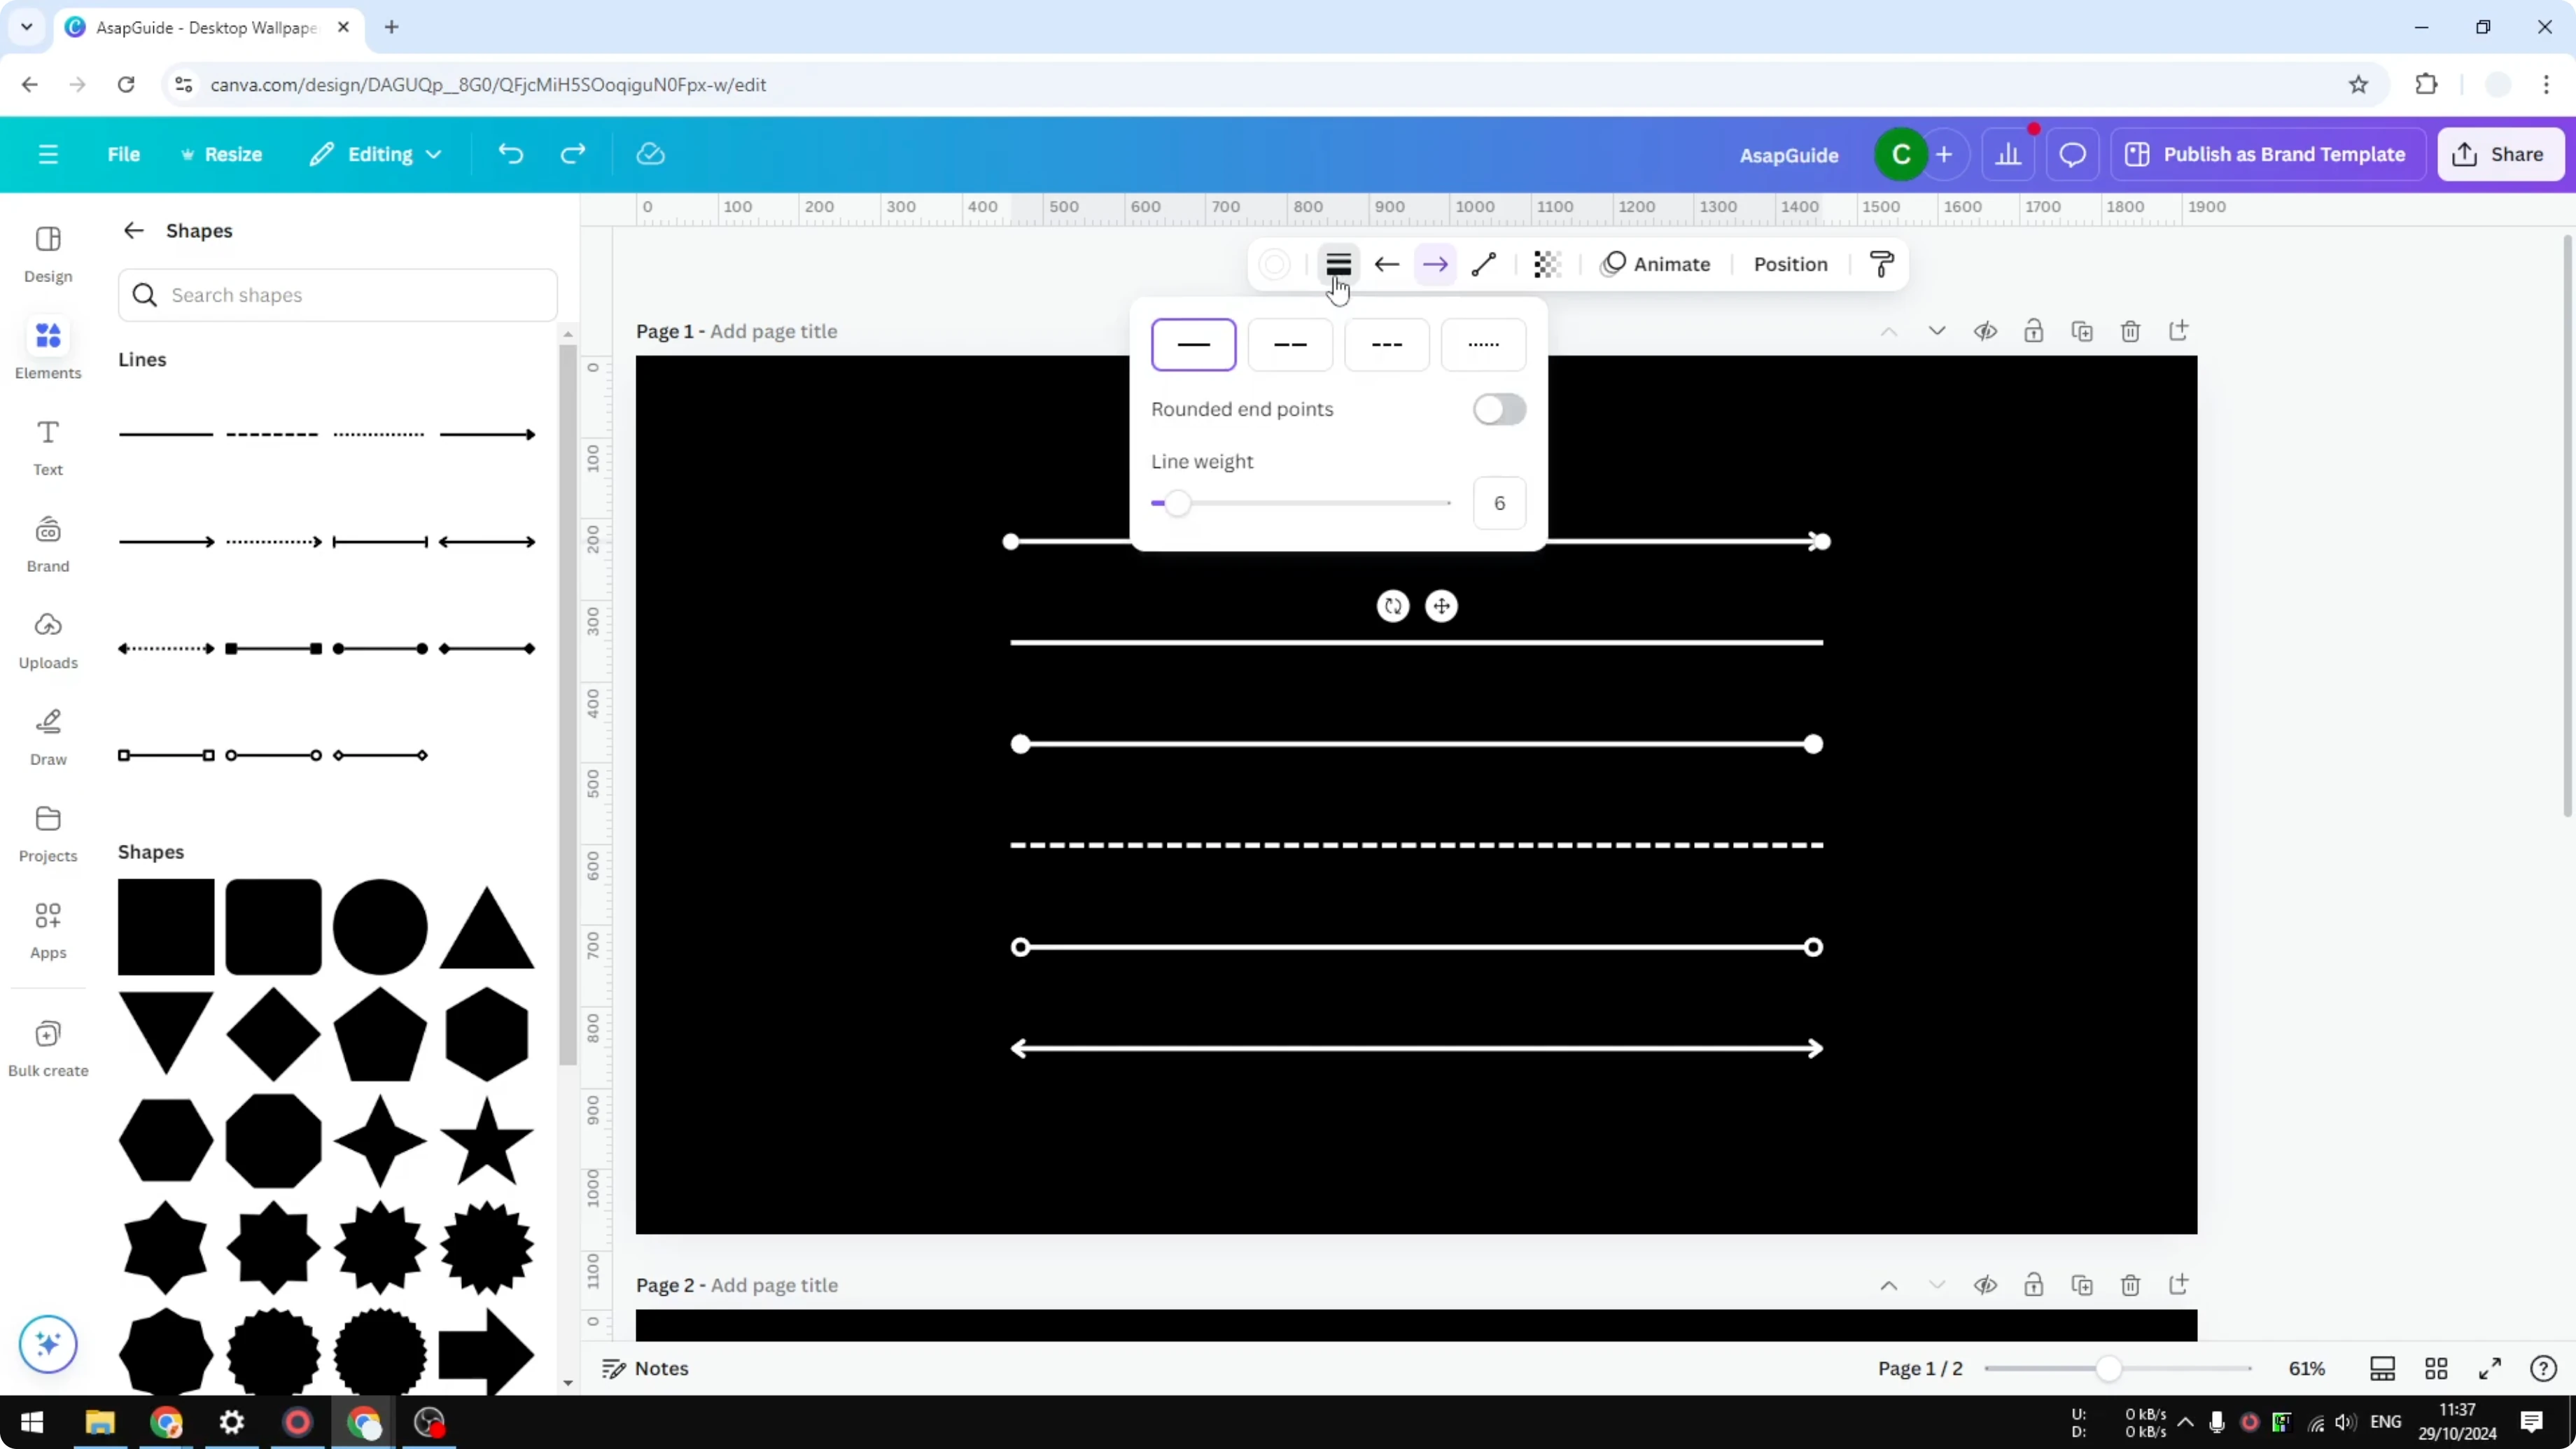This screenshot has width=2576, height=1449.
Task: Enable the Rounded end points toggle
Action: point(1498,410)
